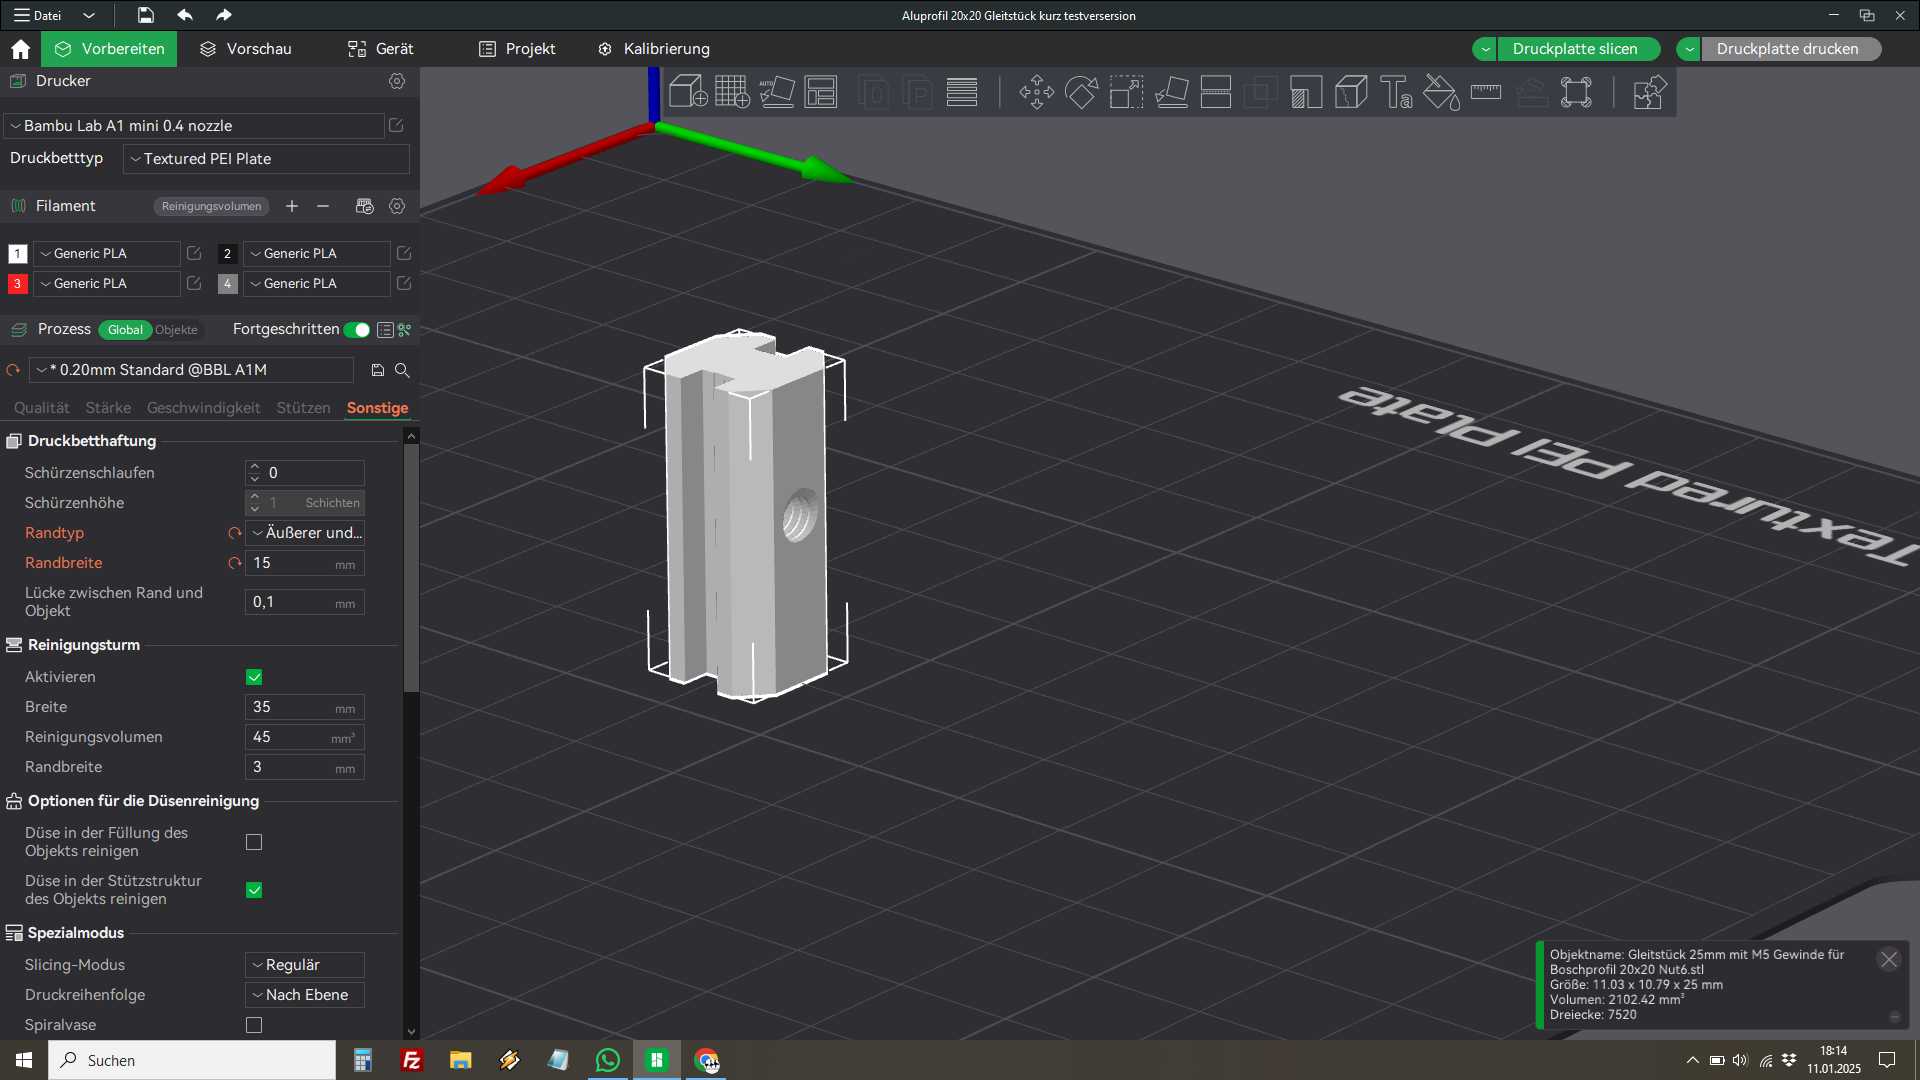
Task: Open the Color painting bucket tool
Action: pyautogui.click(x=1441, y=92)
